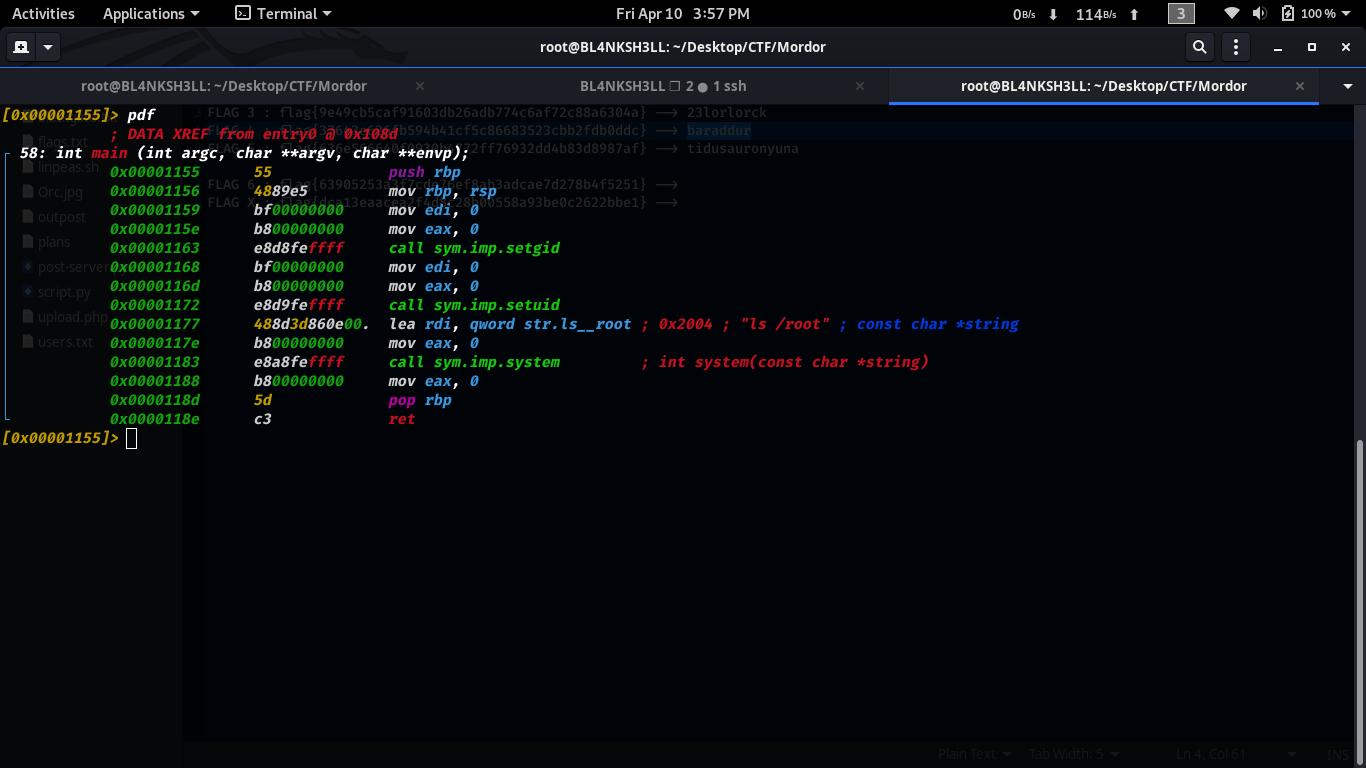Click the Wi-Fi status icon
1366x768 pixels.
coord(1232,14)
